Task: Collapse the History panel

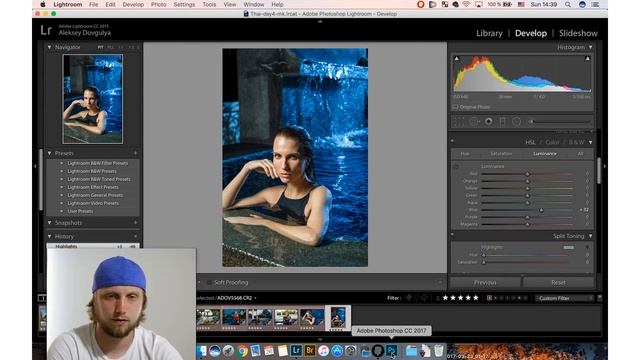Action: pos(49,236)
